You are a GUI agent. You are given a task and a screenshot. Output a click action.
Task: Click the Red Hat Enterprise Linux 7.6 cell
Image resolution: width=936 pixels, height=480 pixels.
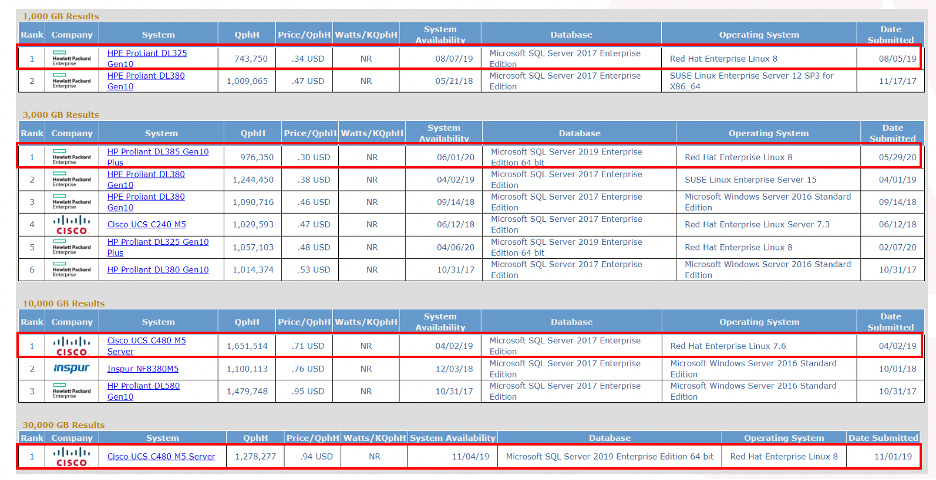coord(759,346)
